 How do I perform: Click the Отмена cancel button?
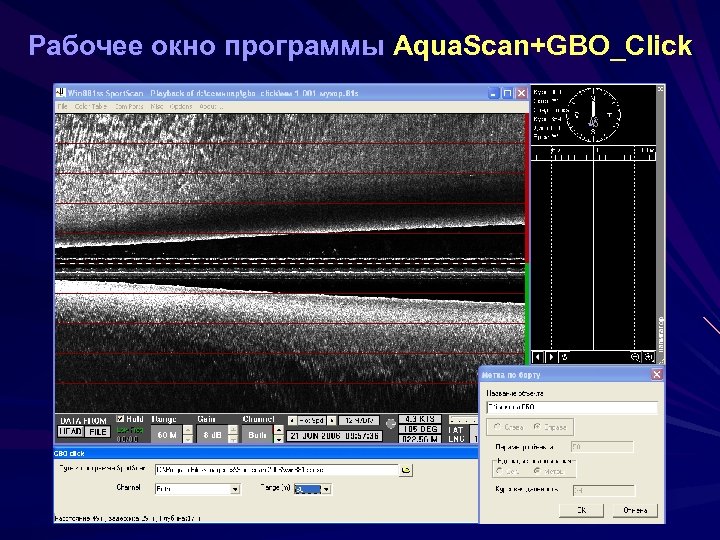point(635,510)
